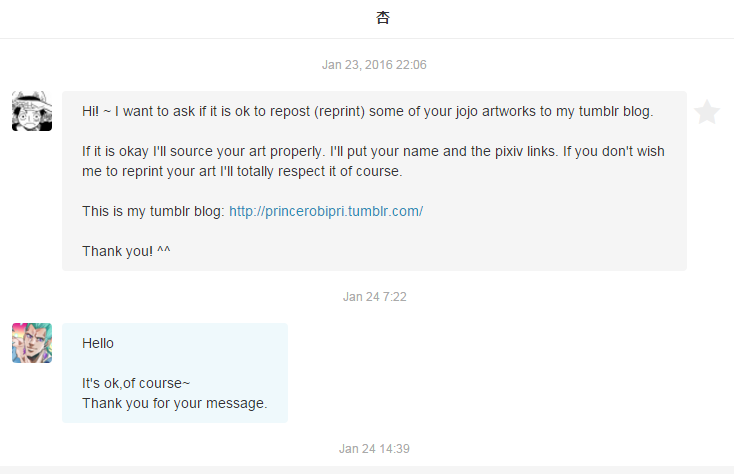Click the "Thank you! ^^" line
The width and height of the screenshot is (734, 474).
click(126, 251)
